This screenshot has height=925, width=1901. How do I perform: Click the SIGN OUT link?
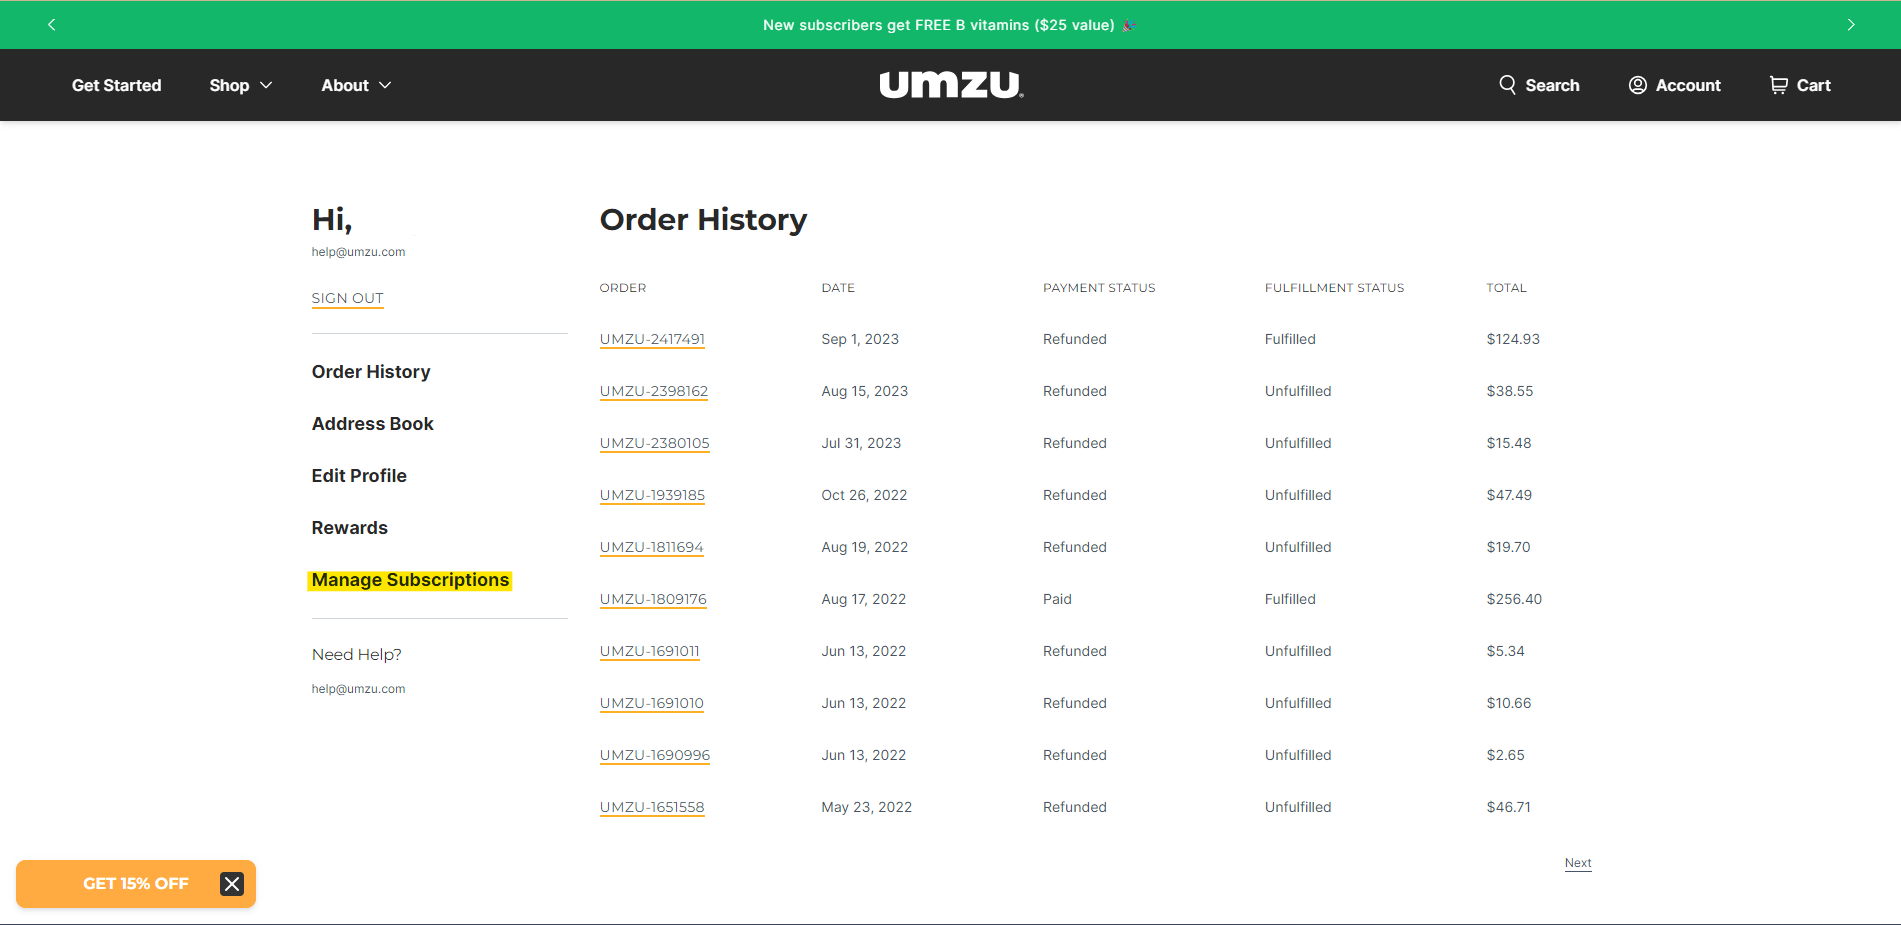click(x=347, y=298)
